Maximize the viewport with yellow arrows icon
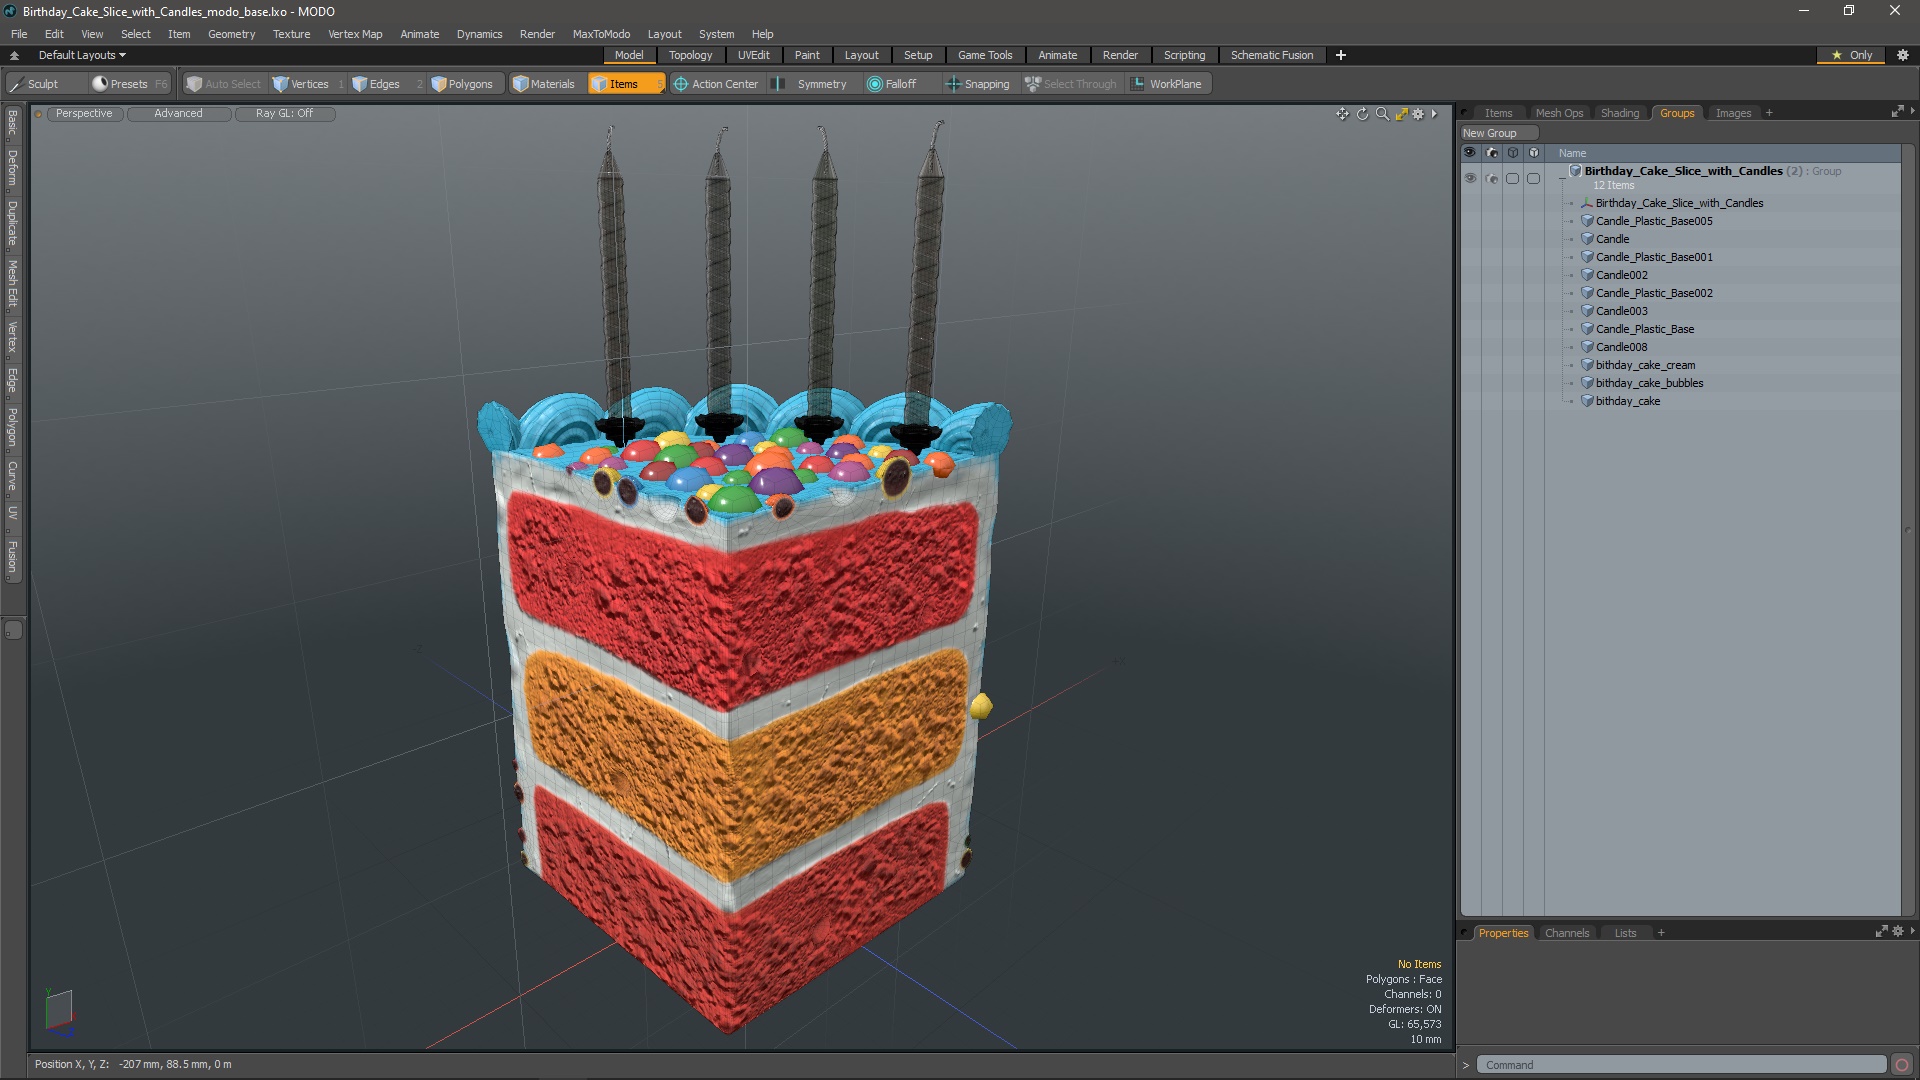Screen dimensions: 1920x1080 point(1401,114)
